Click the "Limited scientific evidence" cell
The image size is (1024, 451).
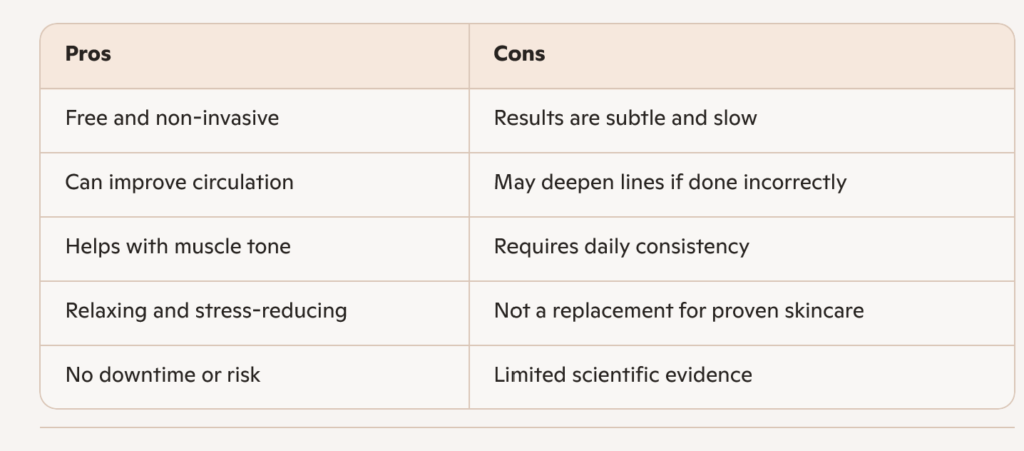(x=623, y=375)
